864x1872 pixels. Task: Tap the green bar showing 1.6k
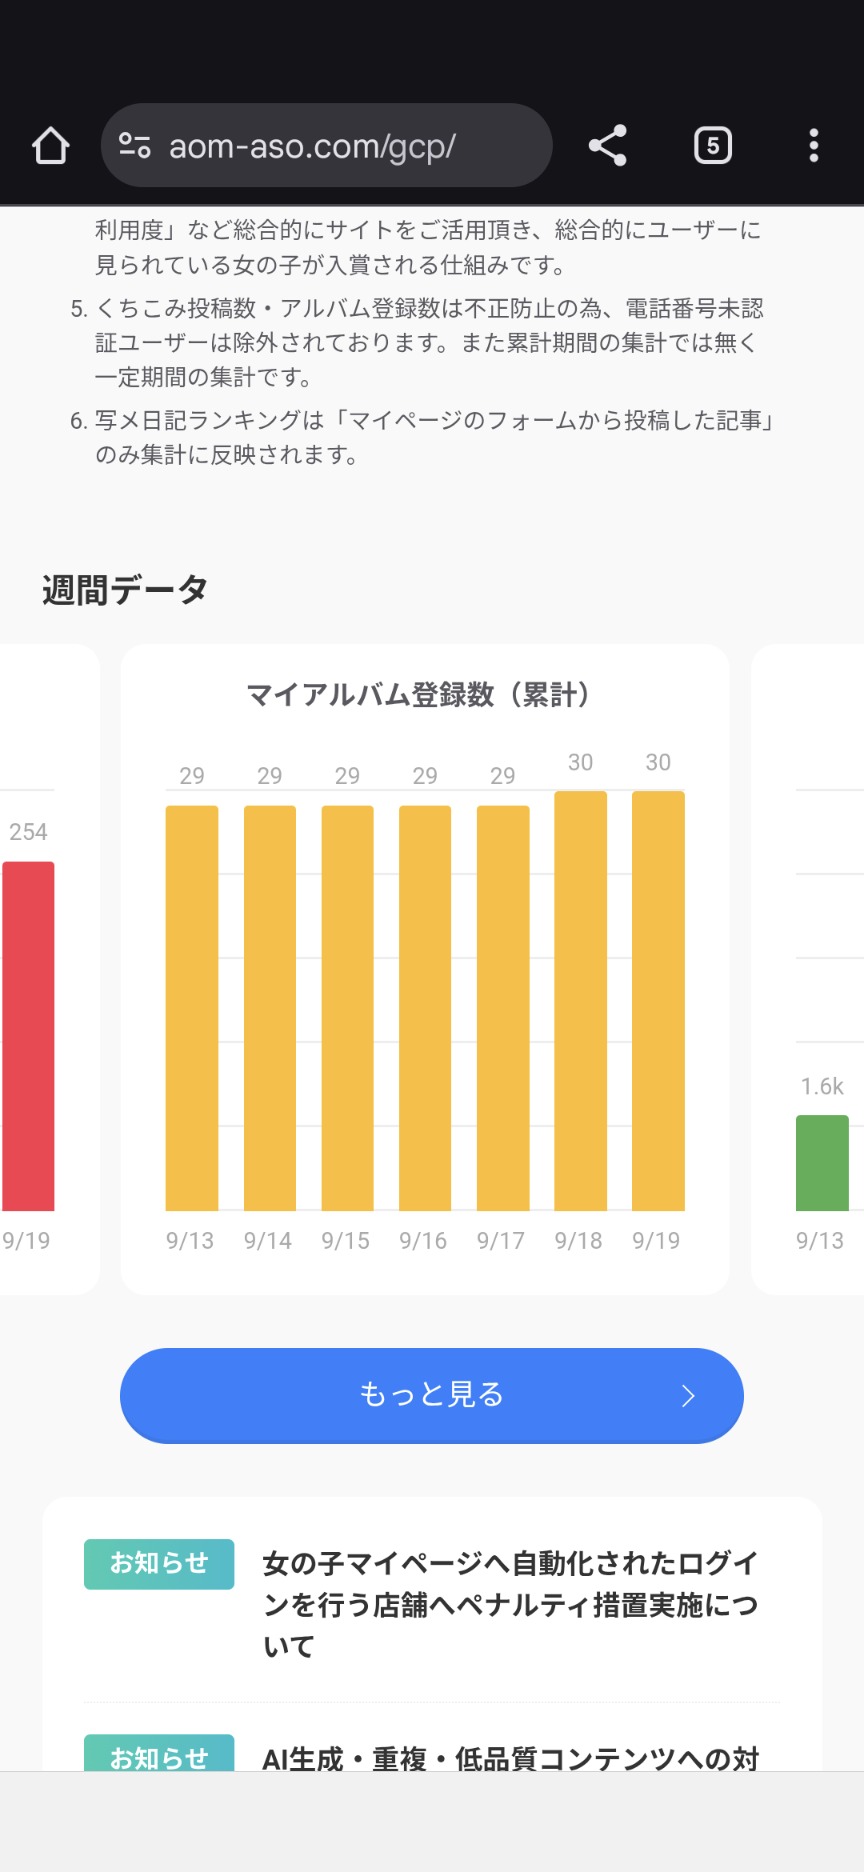822,1162
